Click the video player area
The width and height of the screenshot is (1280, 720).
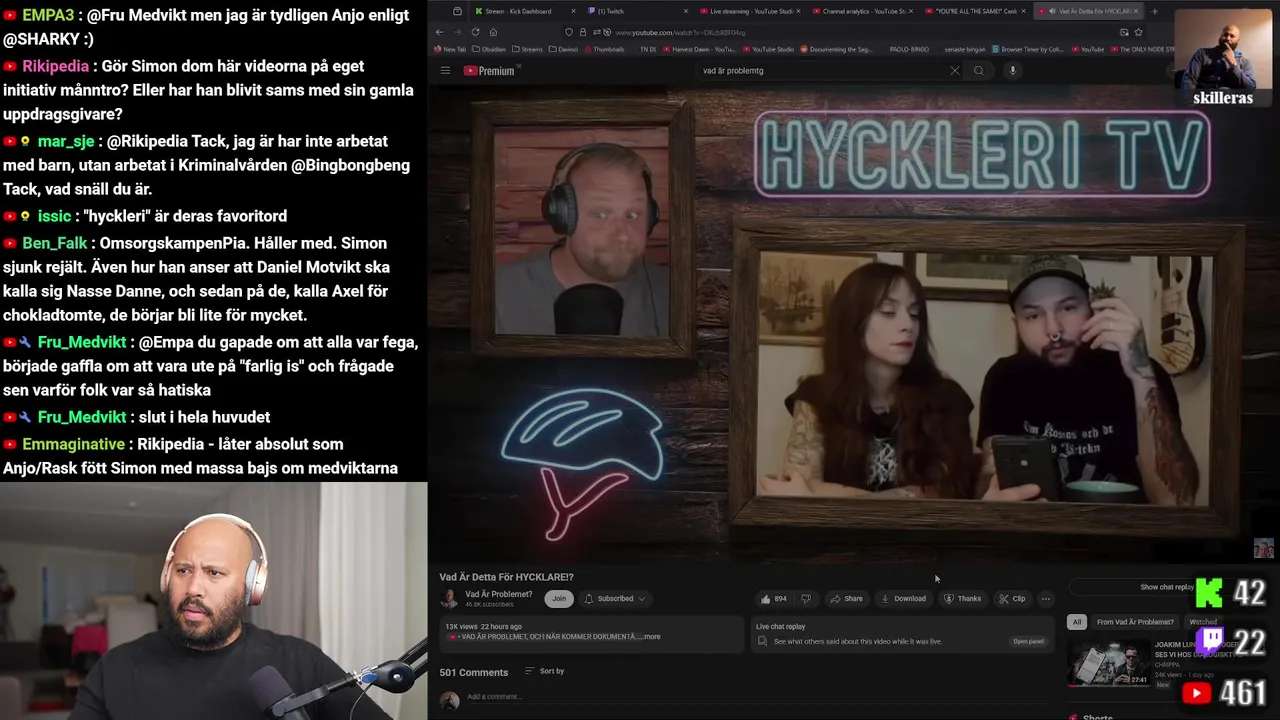(x=853, y=325)
